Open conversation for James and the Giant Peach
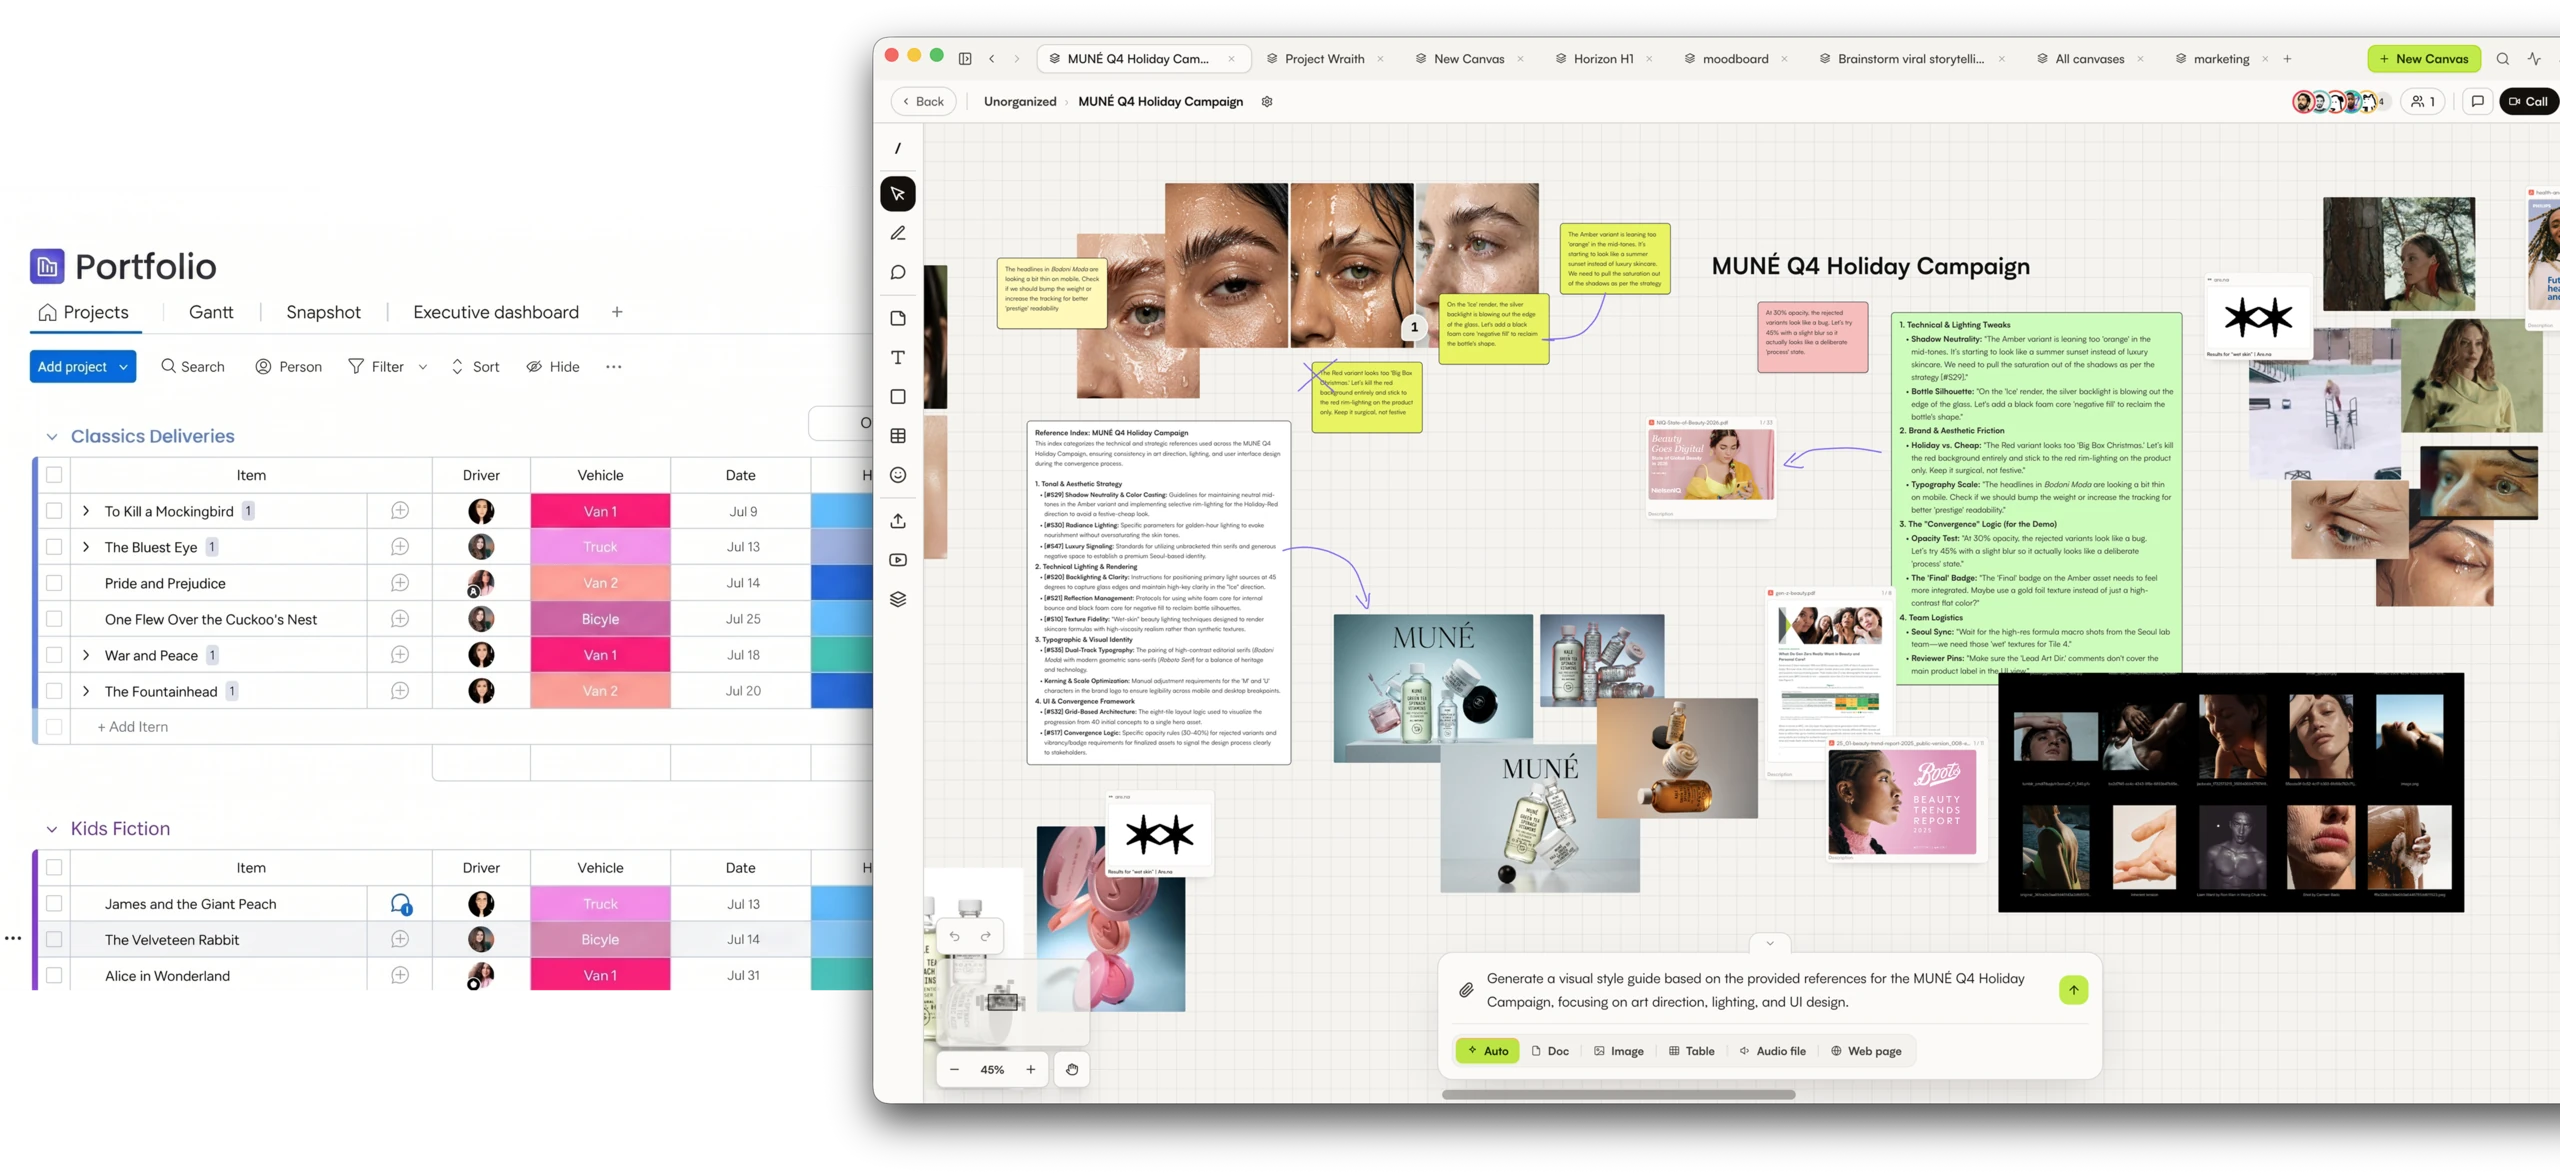 (400, 904)
